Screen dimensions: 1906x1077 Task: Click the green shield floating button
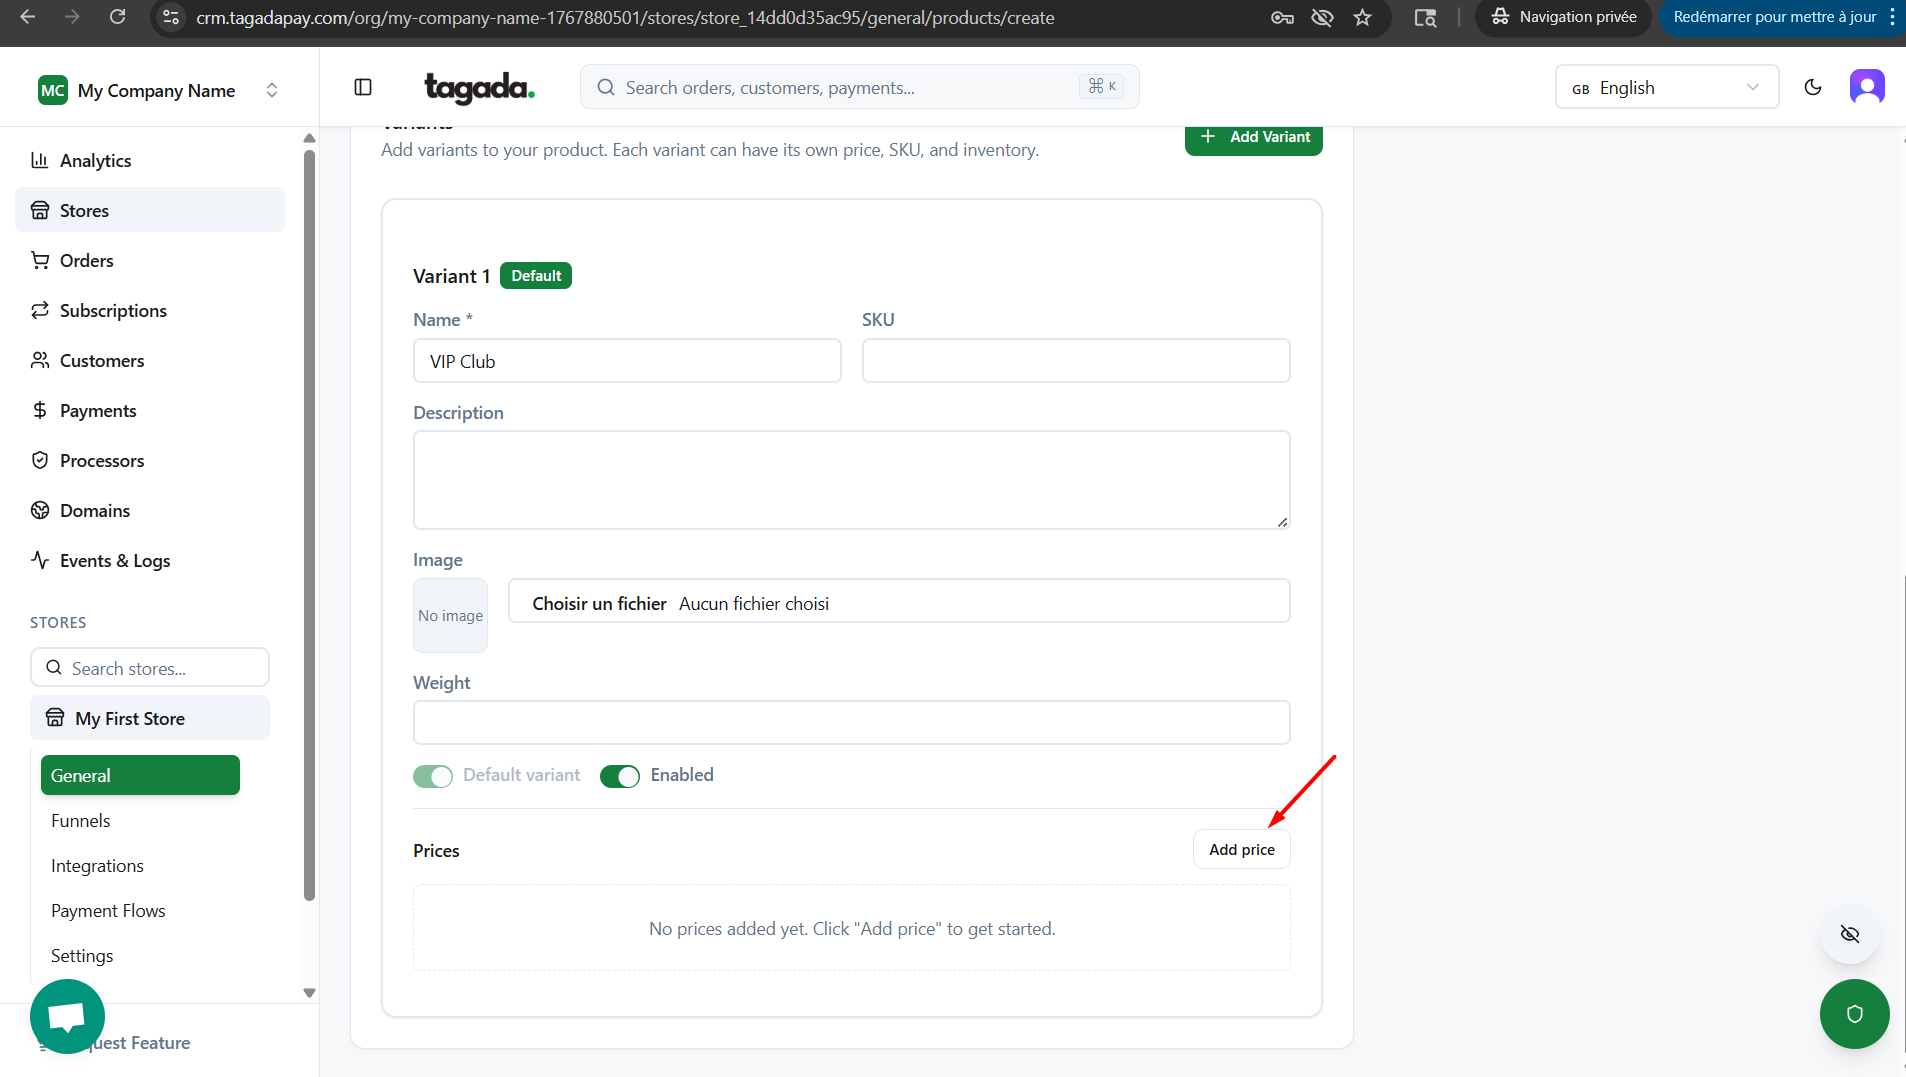pos(1854,1014)
